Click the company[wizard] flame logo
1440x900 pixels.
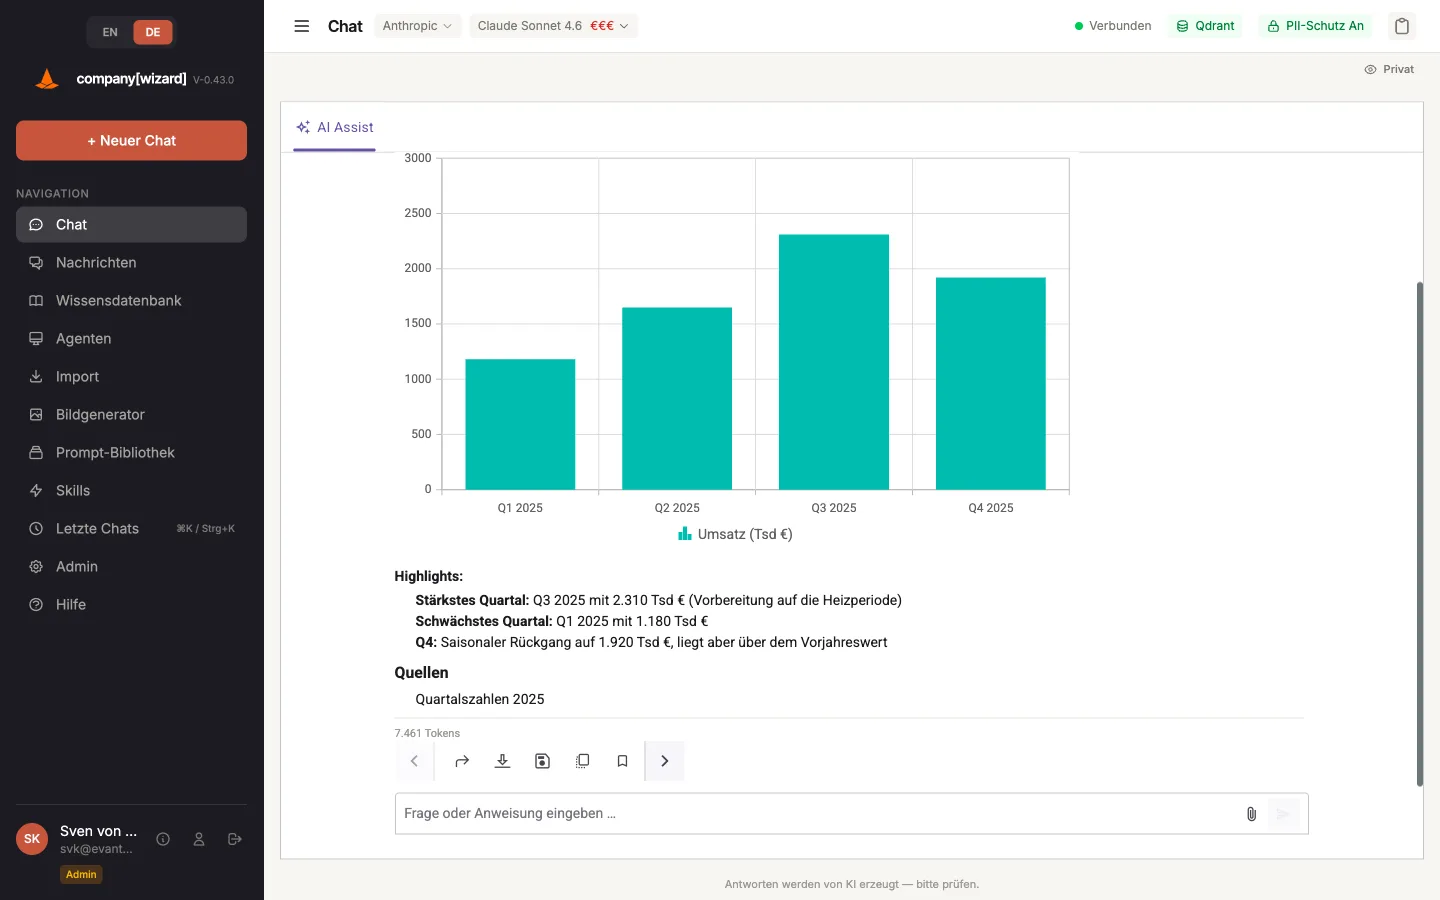pyautogui.click(x=47, y=79)
